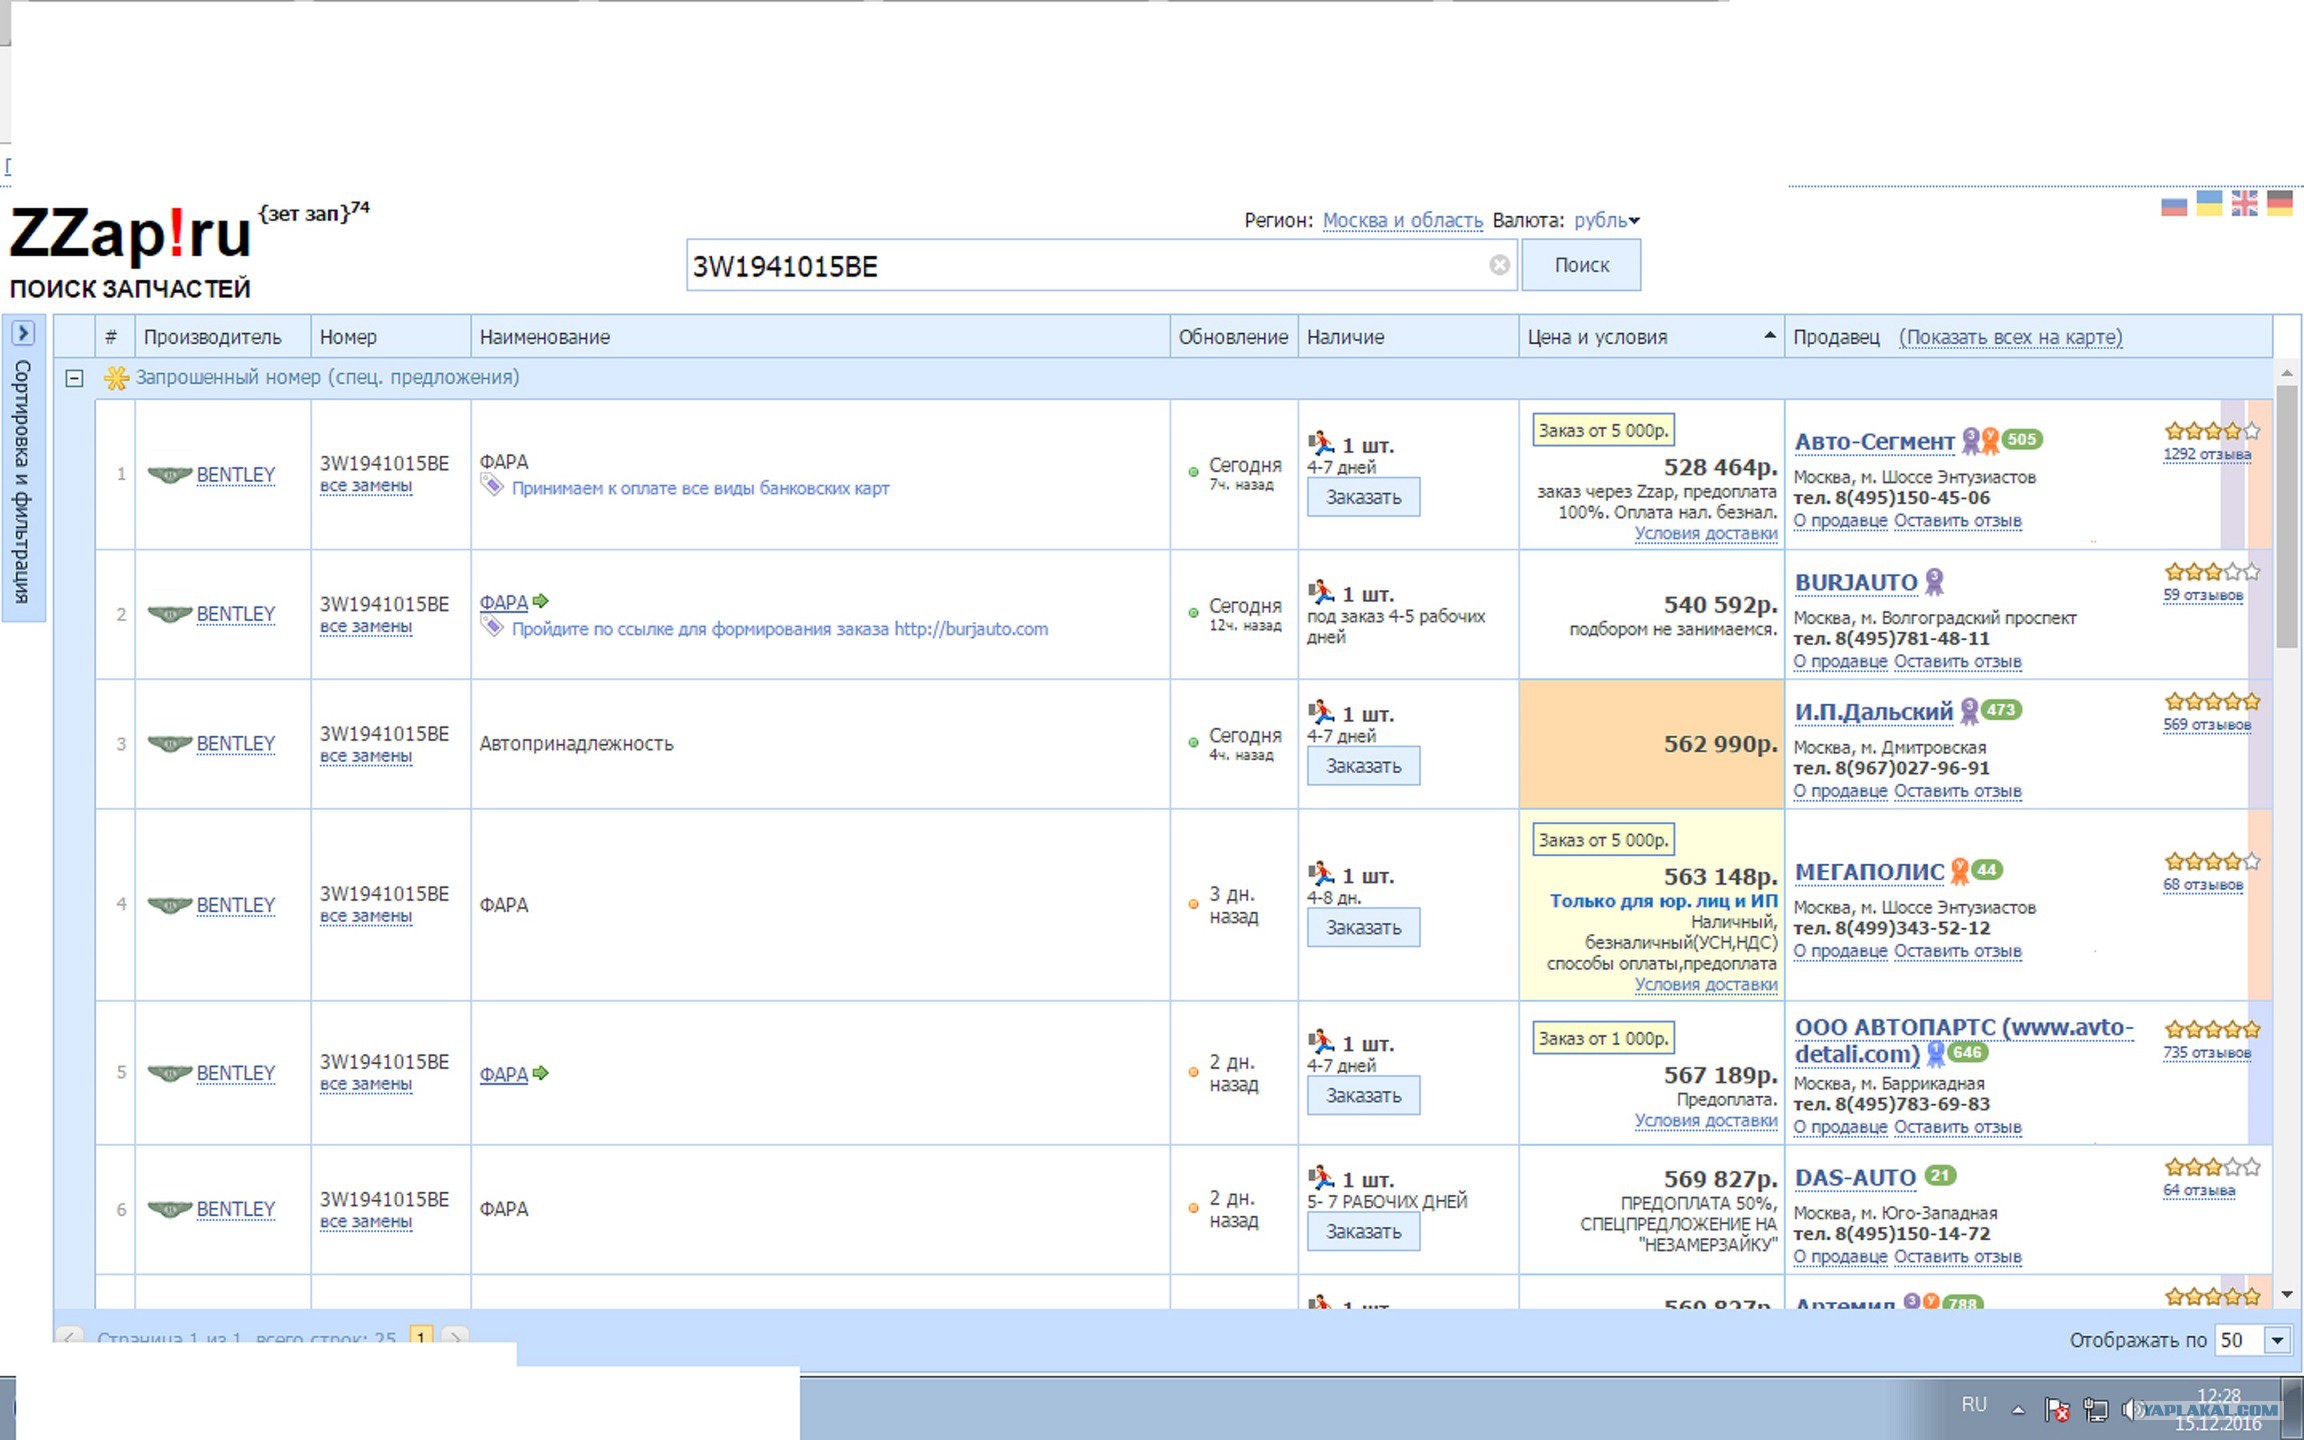Click Оставить отзыв for МЕГАПОЛИС
Screen dimensions: 2304x1440
[x=1957, y=950]
